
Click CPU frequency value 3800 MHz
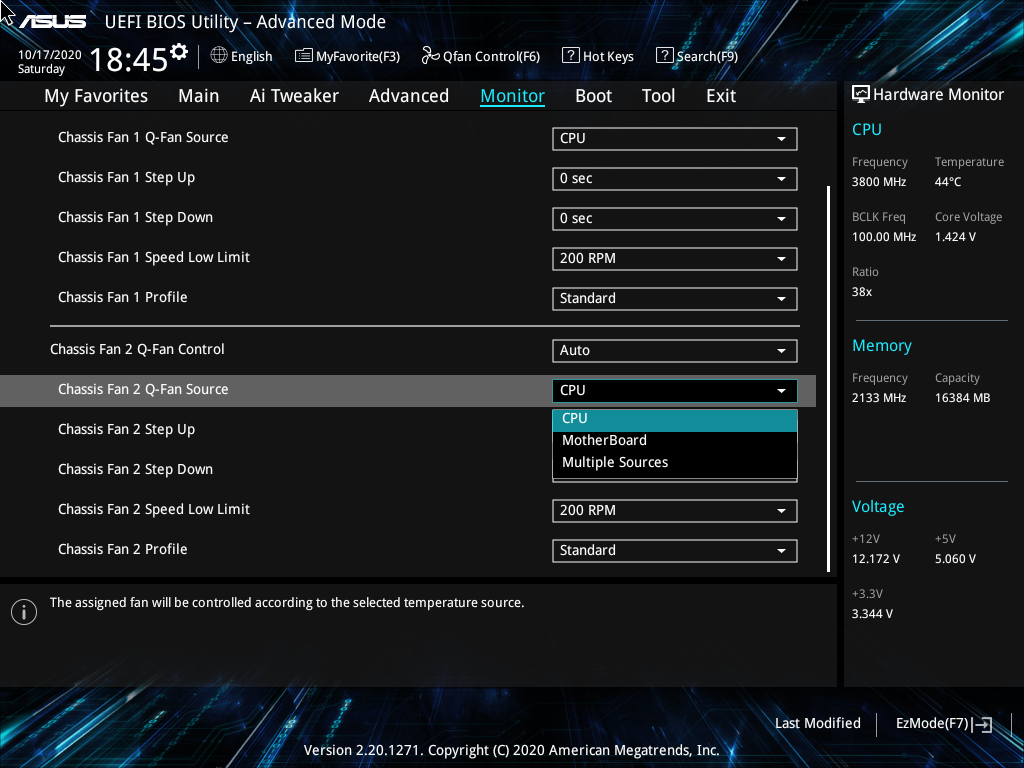tap(878, 182)
